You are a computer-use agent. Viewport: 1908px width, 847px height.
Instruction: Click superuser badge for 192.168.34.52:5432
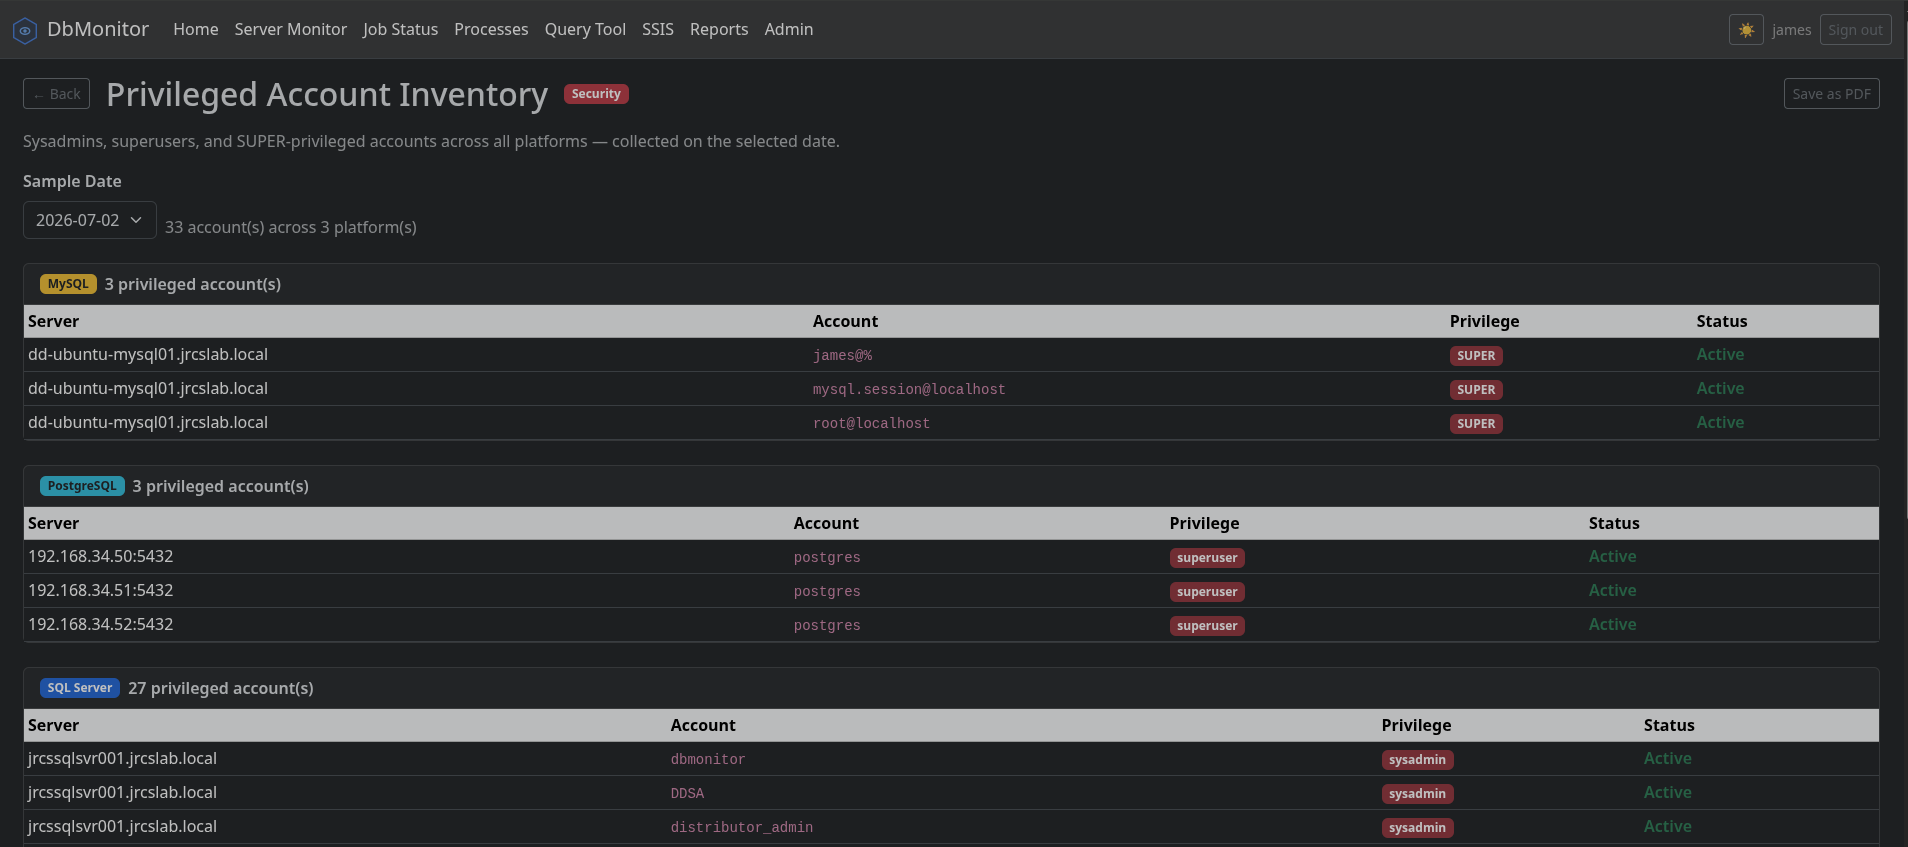[1207, 626]
